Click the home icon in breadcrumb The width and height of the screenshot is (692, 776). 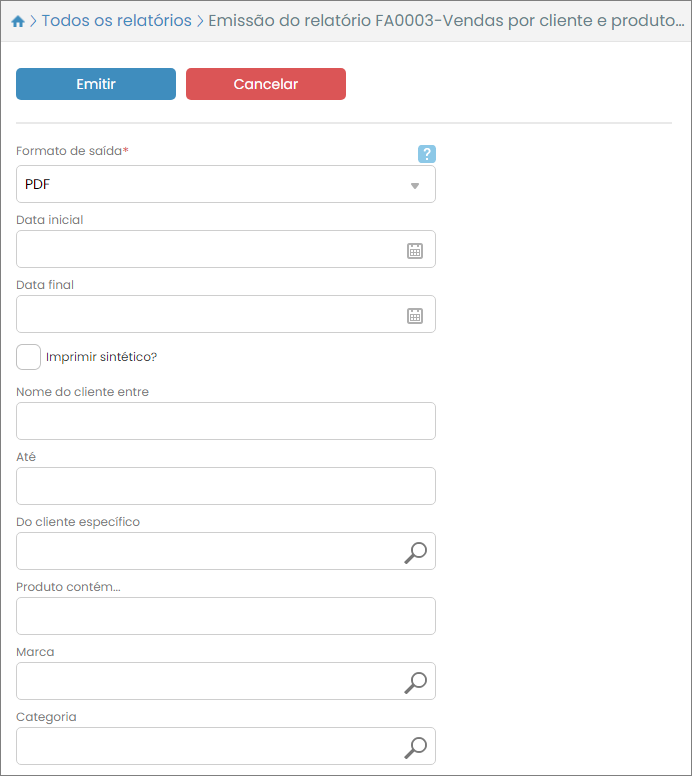(18, 21)
